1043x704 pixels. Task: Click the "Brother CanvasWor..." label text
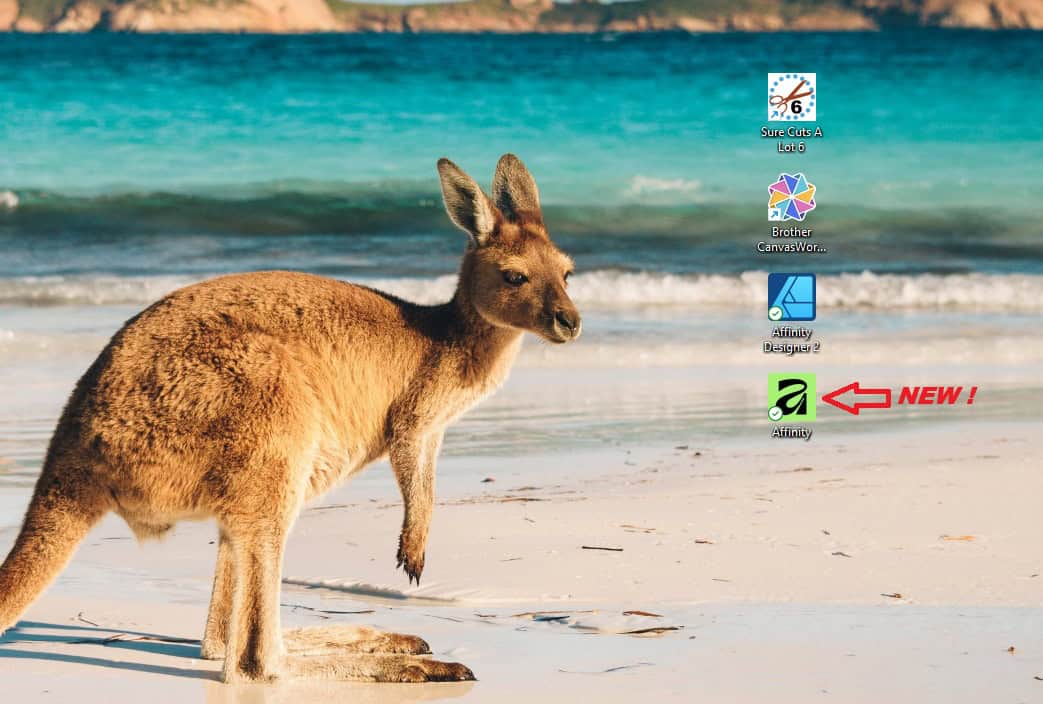(x=792, y=240)
